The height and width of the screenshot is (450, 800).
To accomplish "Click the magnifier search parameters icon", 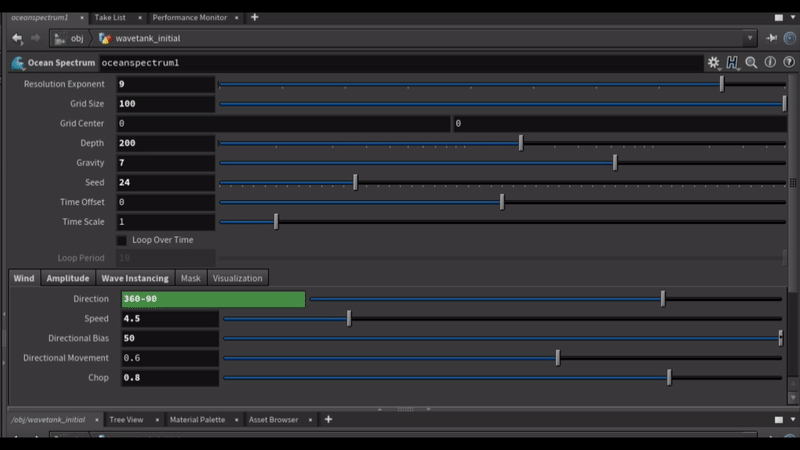I will (x=751, y=63).
